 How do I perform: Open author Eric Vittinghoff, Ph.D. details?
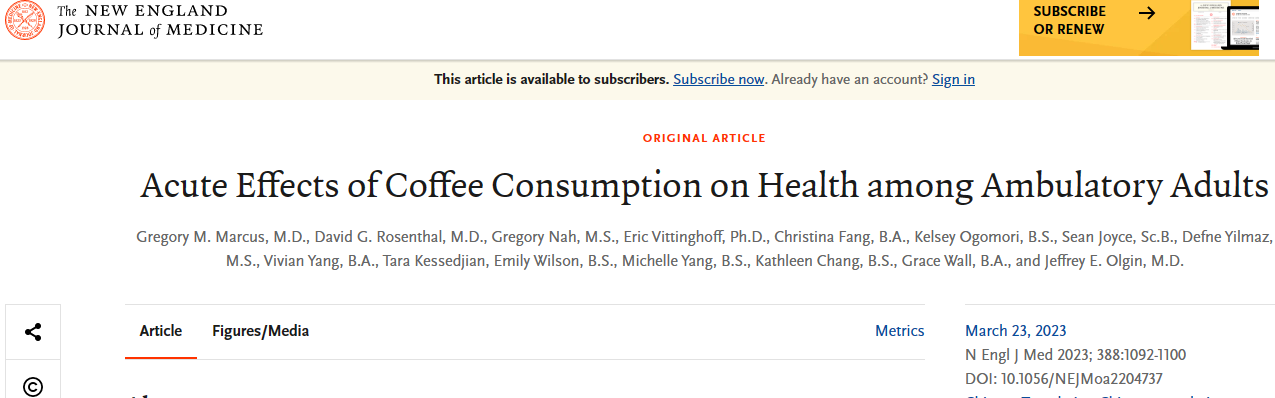coord(691,237)
